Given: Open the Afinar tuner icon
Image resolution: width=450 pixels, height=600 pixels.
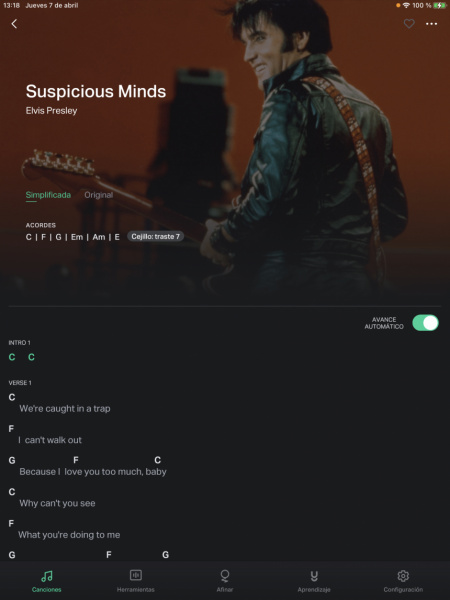Looking at the screenshot, I should click(x=225, y=576).
